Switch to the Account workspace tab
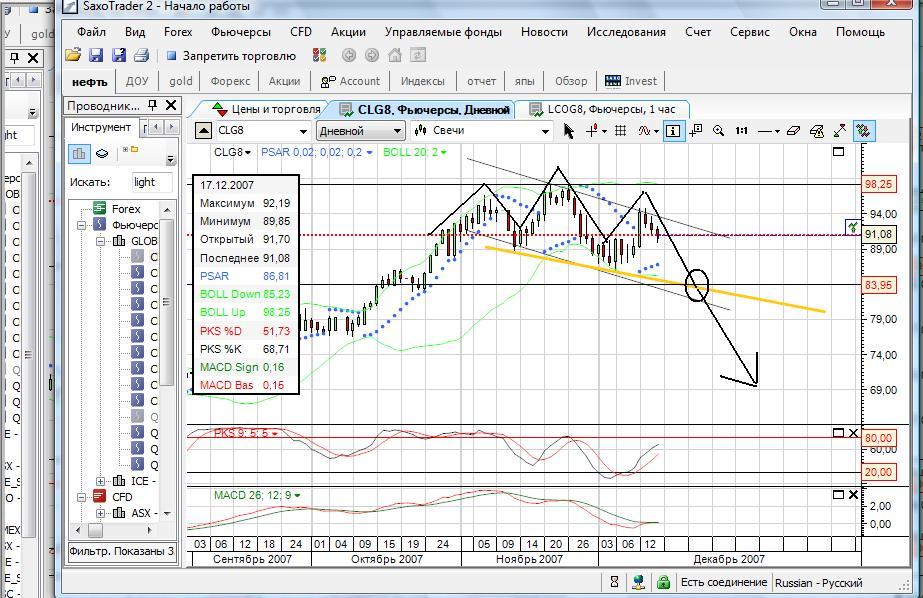Image resolution: width=923 pixels, height=598 pixels. point(351,81)
